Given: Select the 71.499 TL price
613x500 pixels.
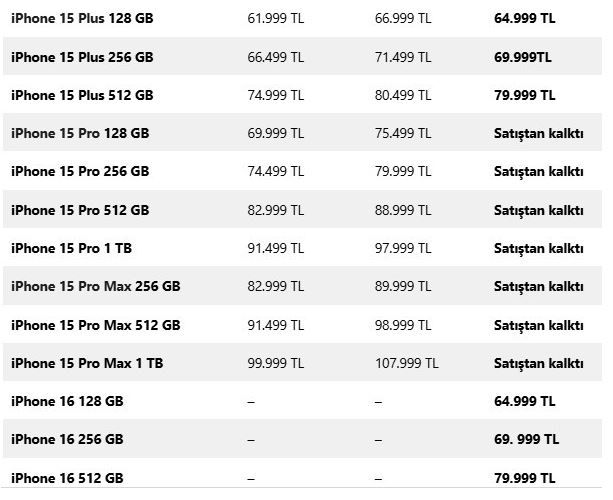Looking at the screenshot, I should point(403,57).
